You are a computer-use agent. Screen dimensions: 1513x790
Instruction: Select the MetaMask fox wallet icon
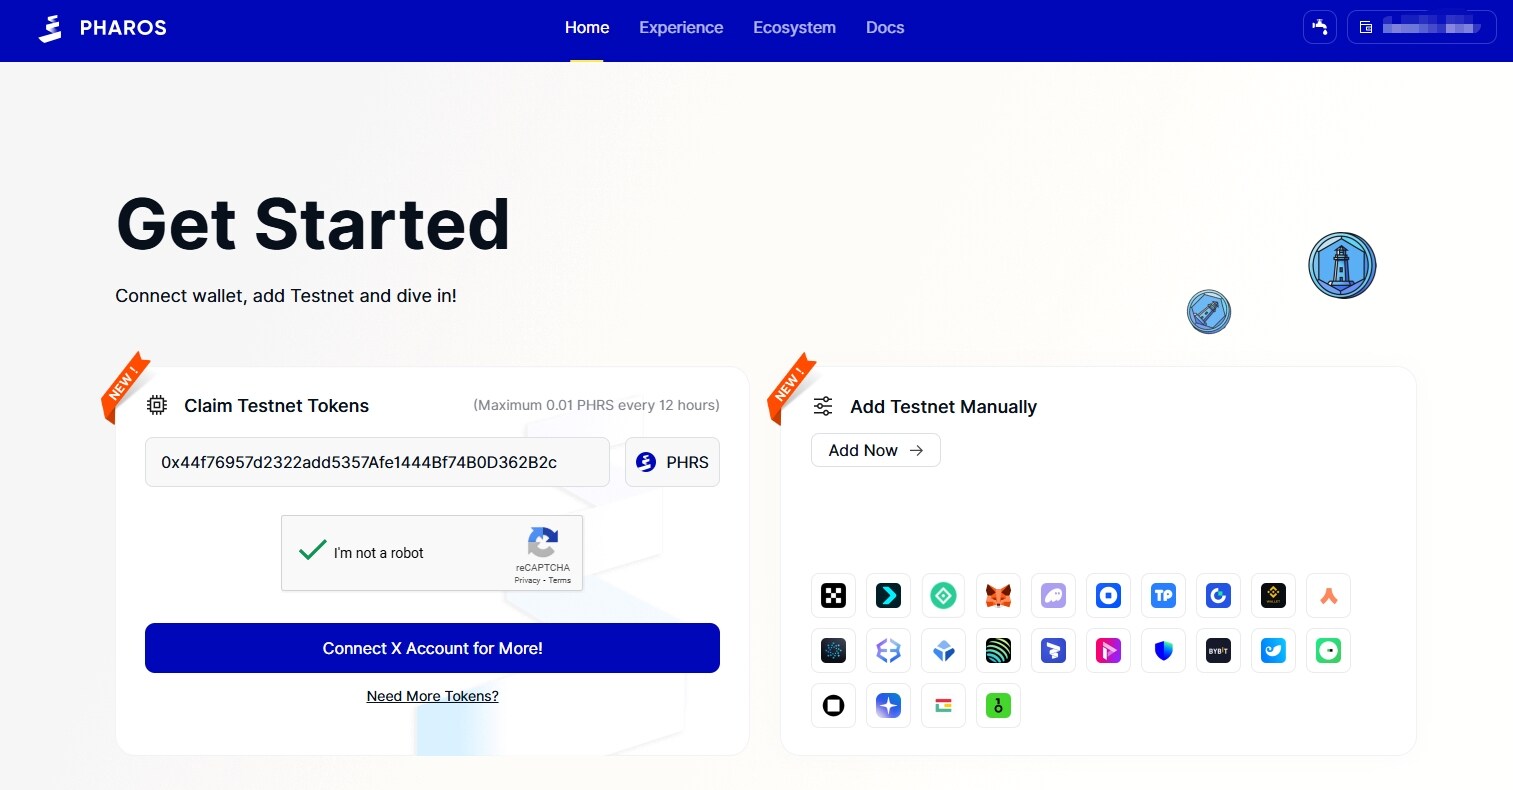[998, 596]
